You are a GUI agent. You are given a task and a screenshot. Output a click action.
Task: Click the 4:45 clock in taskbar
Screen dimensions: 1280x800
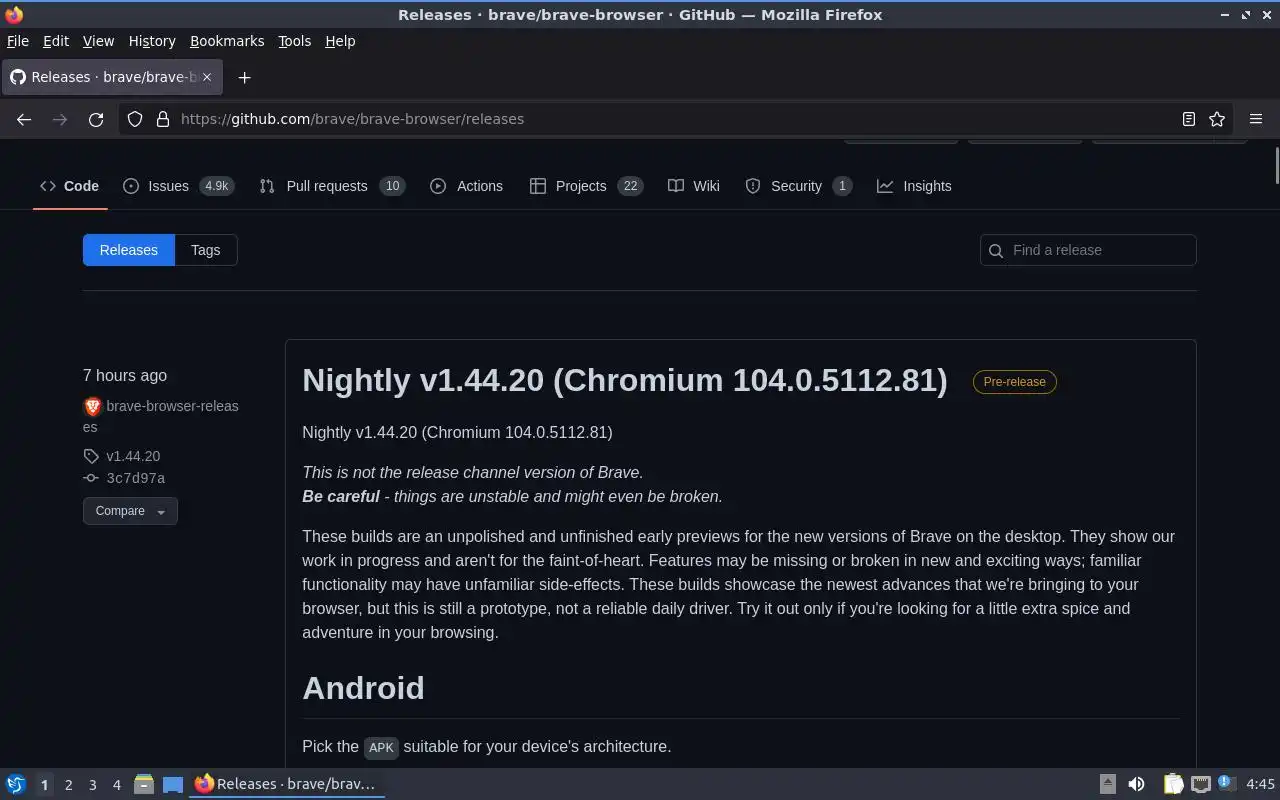tap(1260, 784)
